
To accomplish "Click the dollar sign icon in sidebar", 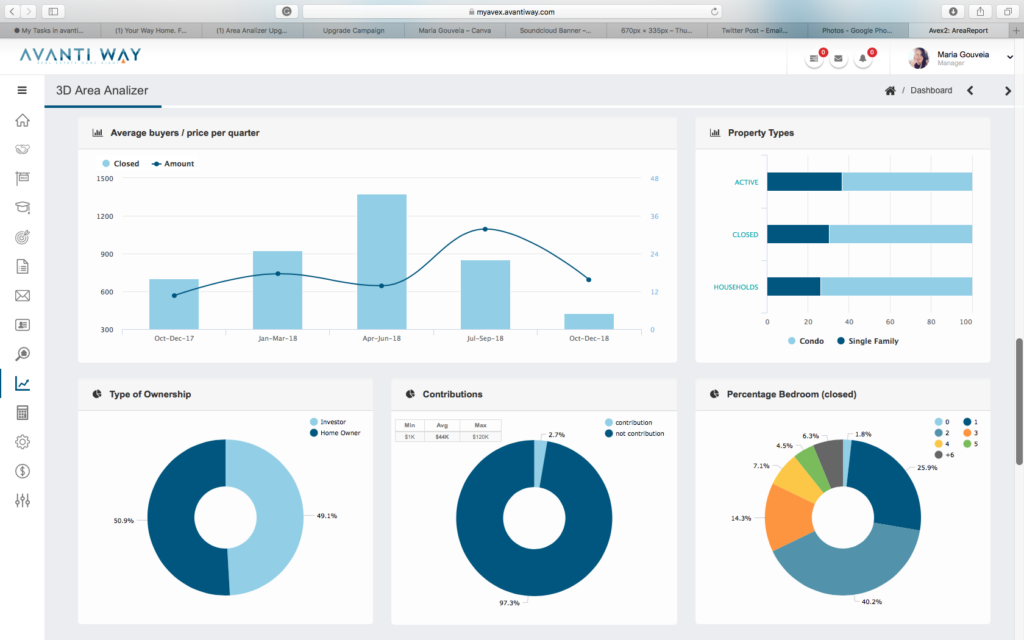I will pos(22,471).
